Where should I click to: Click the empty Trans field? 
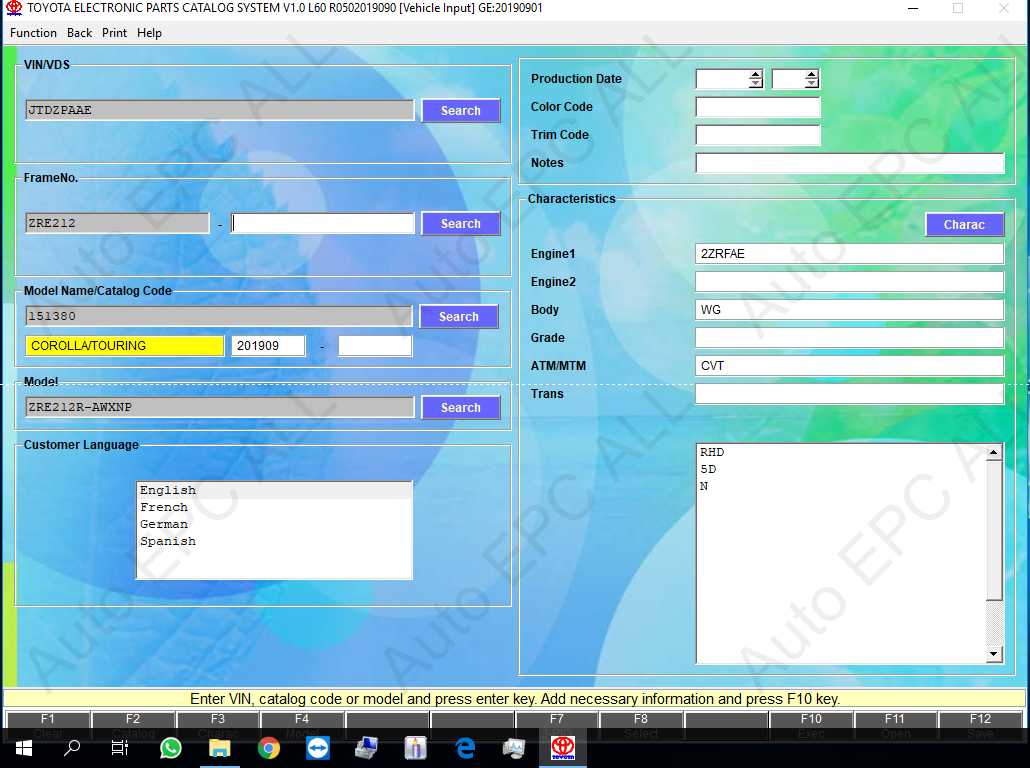click(850, 394)
